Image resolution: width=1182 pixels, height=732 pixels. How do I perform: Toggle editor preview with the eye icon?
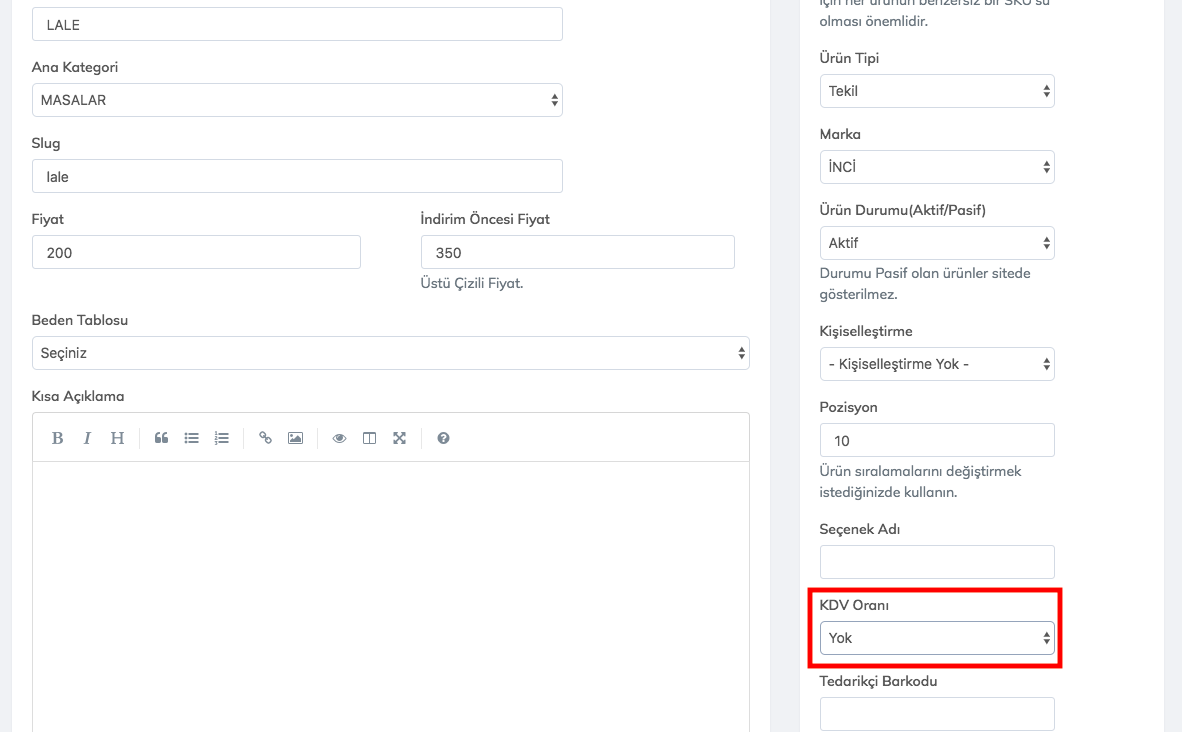click(339, 438)
